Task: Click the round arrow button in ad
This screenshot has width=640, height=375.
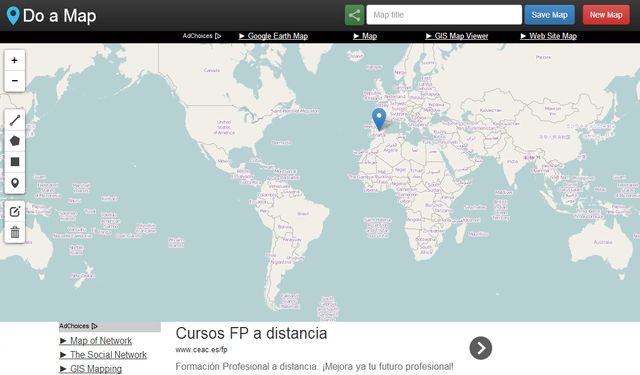Action: click(480, 348)
